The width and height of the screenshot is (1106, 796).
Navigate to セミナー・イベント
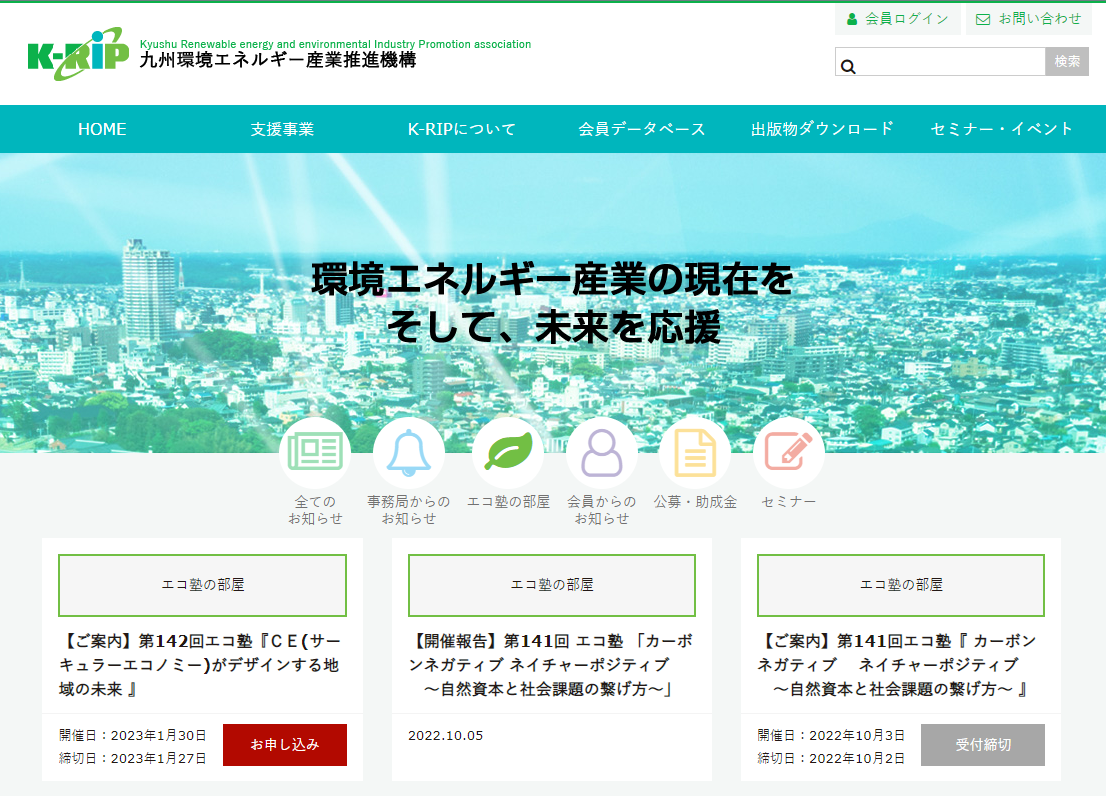click(x=999, y=129)
